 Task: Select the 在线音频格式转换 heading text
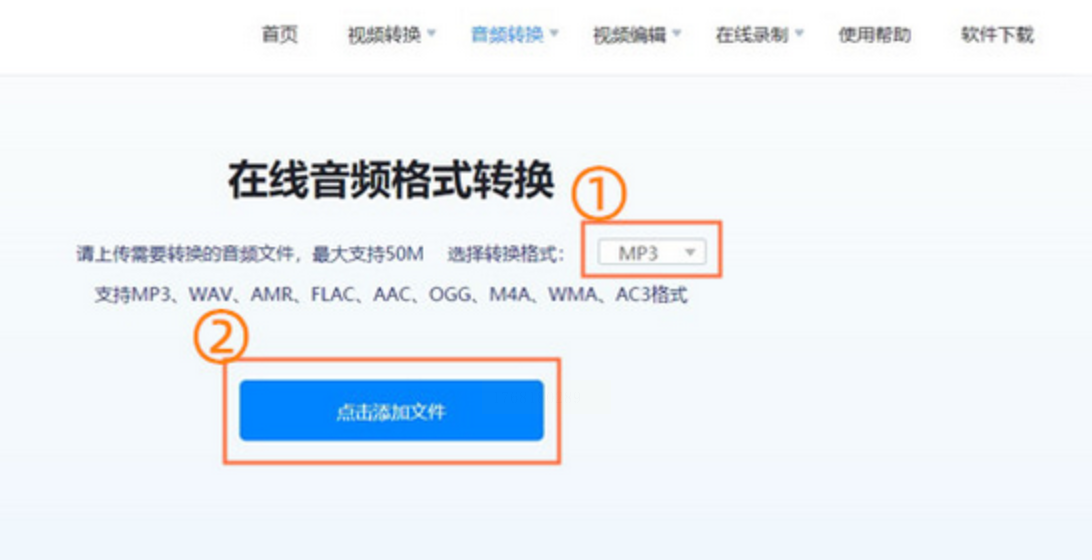point(391,180)
